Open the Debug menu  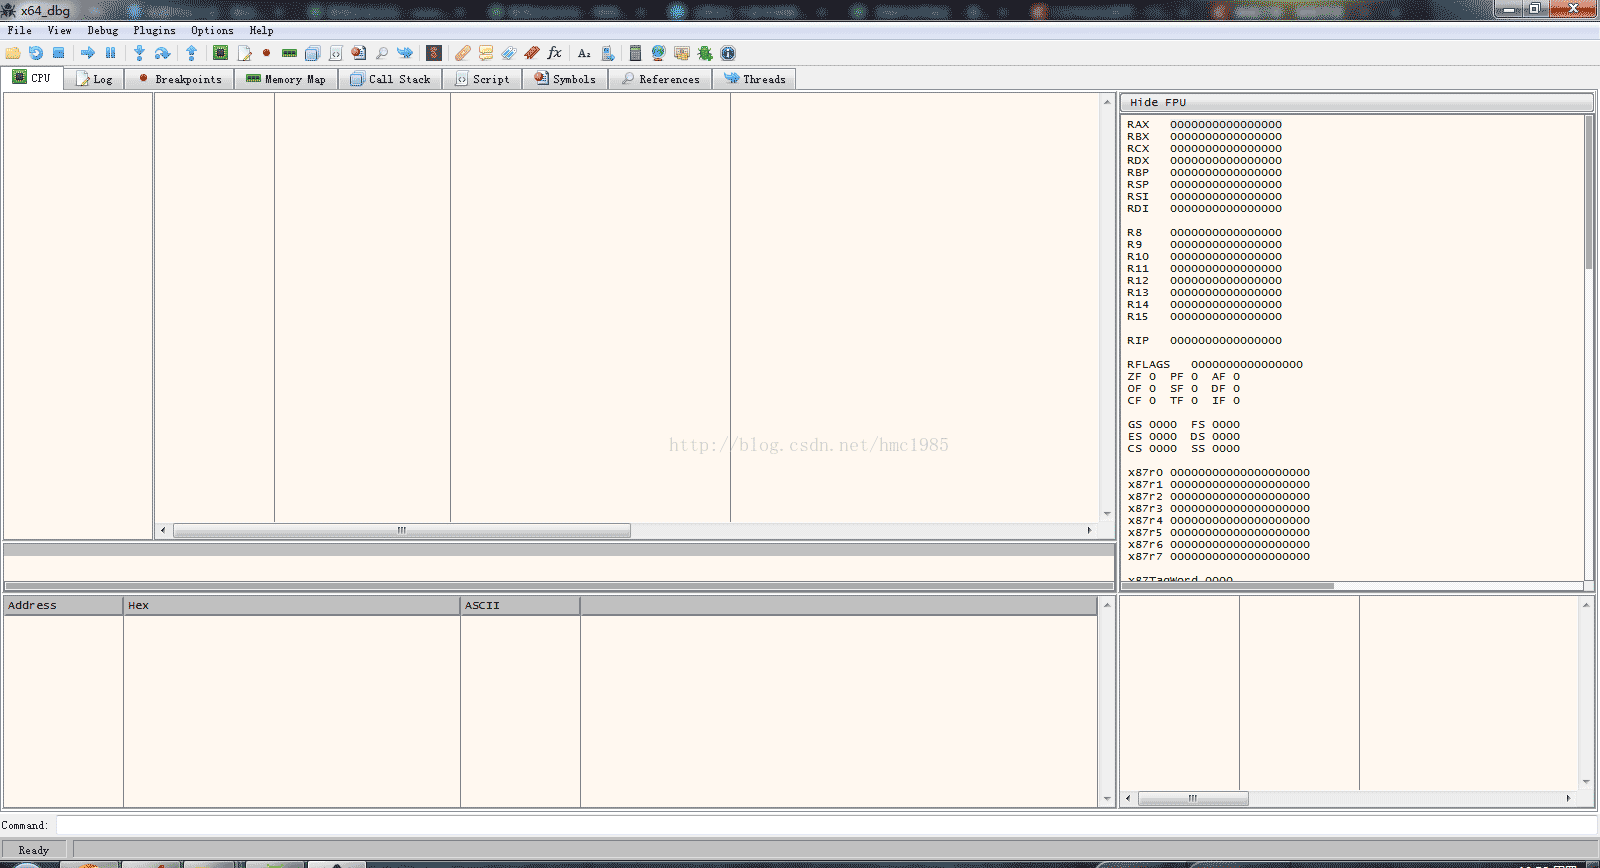click(x=102, y=30)
